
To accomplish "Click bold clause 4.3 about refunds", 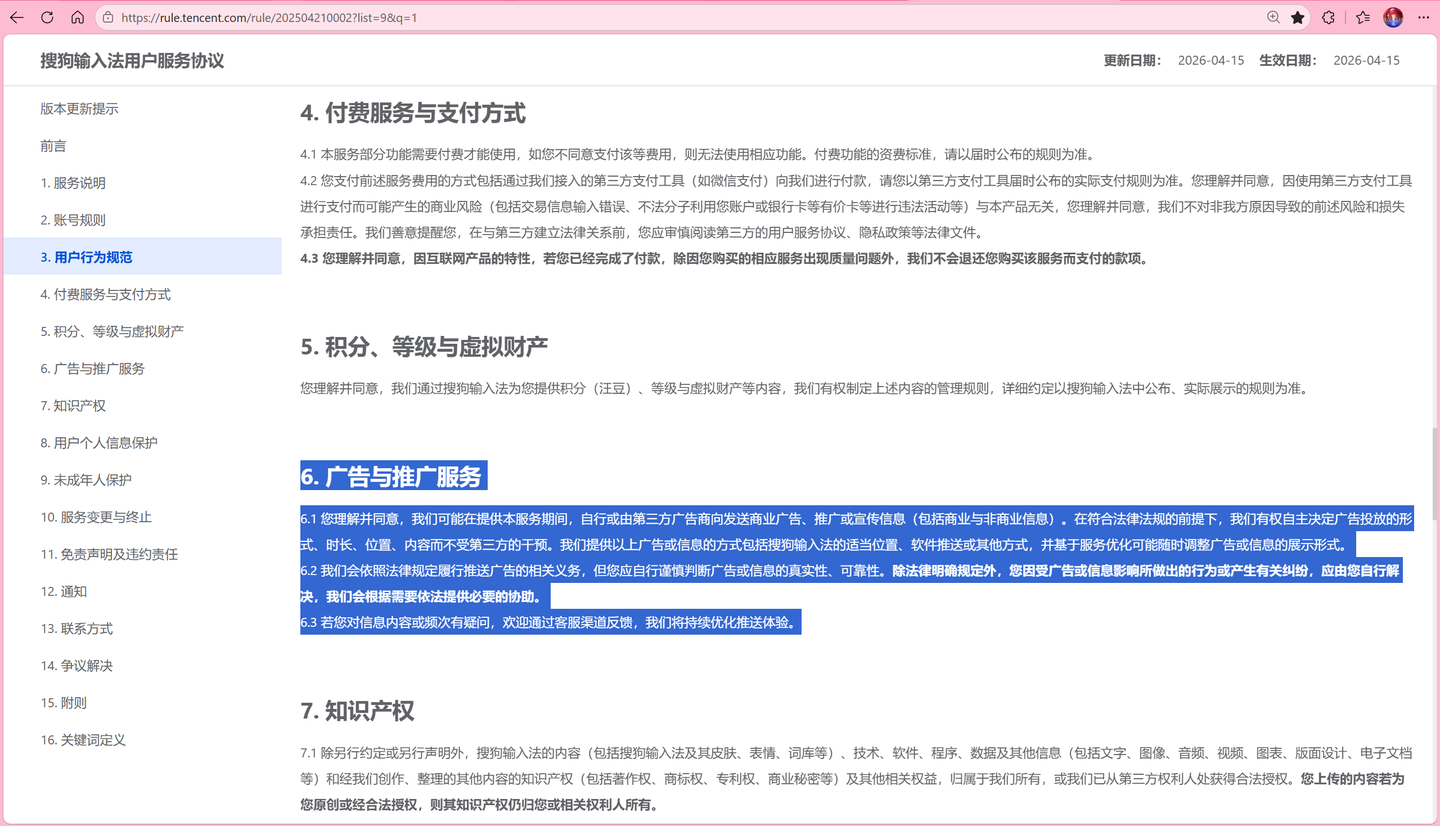I will 725,258.
